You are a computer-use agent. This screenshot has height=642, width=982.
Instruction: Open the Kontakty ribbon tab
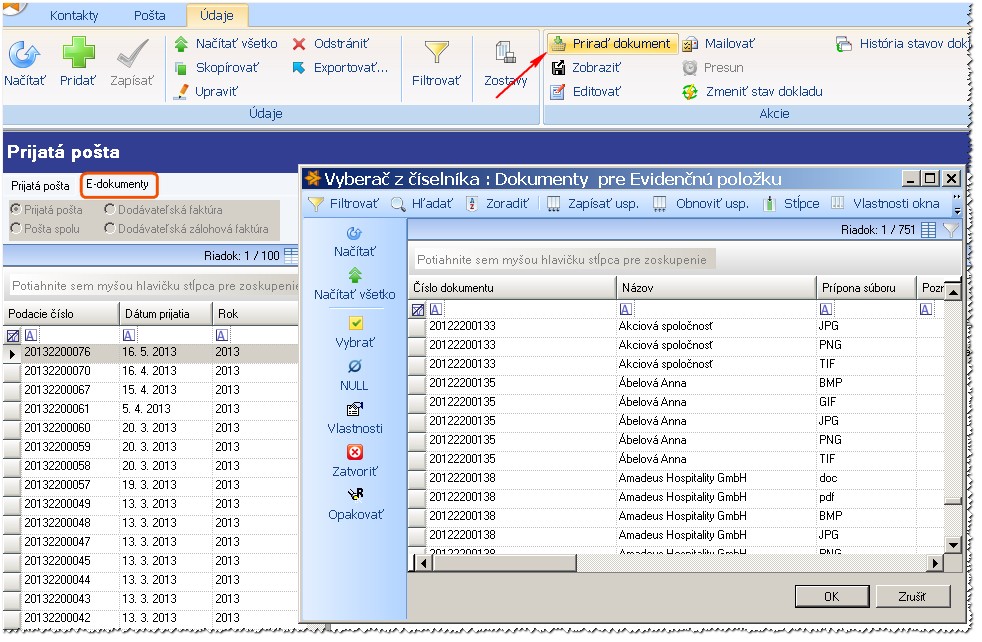coord(74,16)
